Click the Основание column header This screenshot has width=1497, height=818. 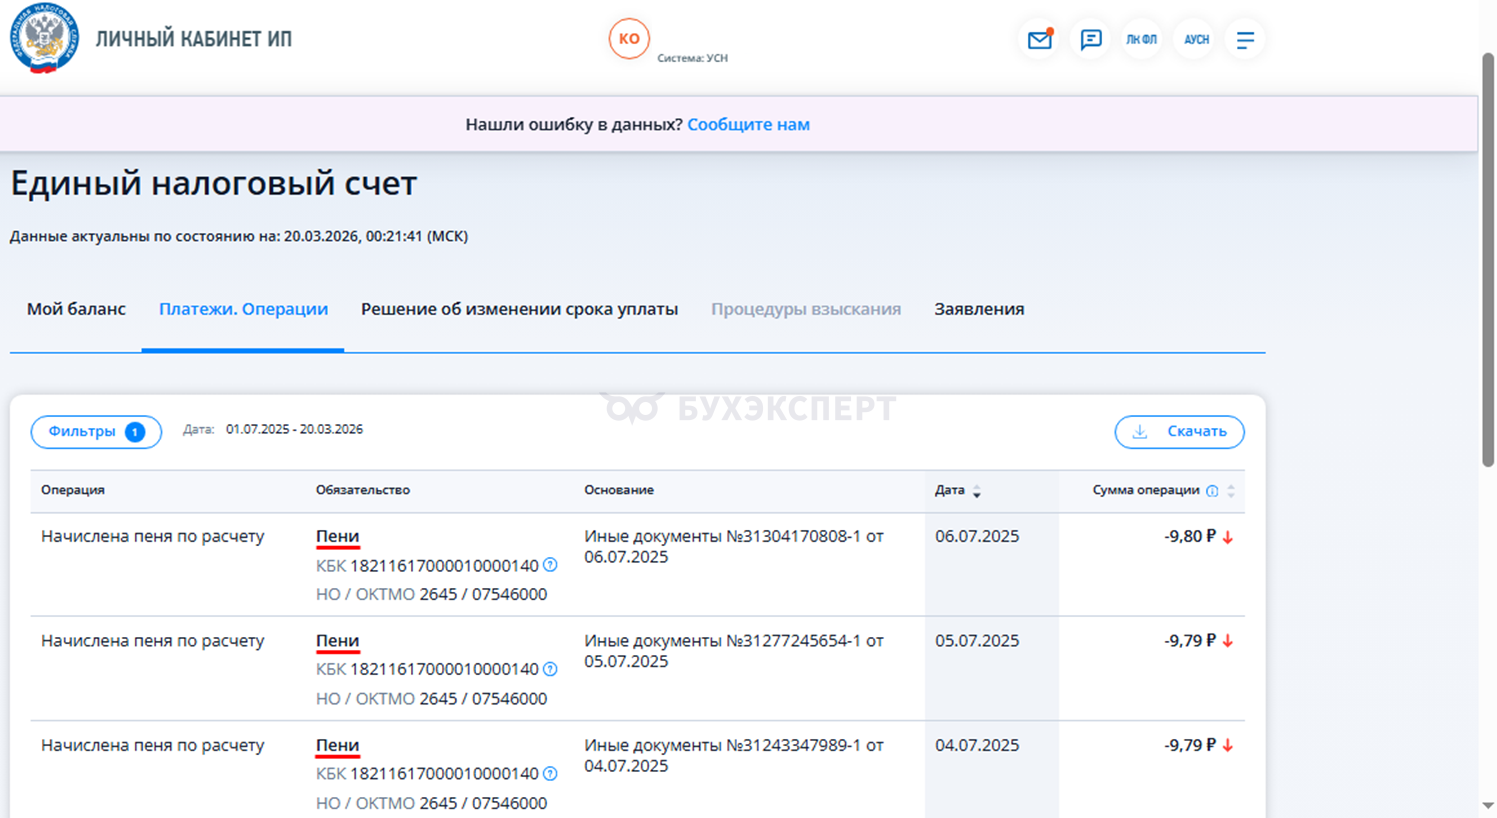(619, 490)
